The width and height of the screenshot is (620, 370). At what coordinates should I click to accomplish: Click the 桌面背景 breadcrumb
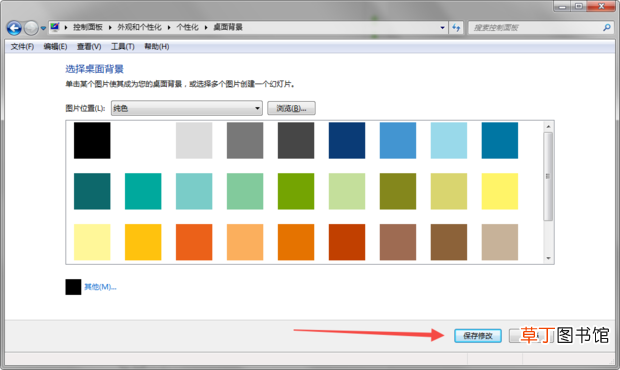click(x=228, y=27)
